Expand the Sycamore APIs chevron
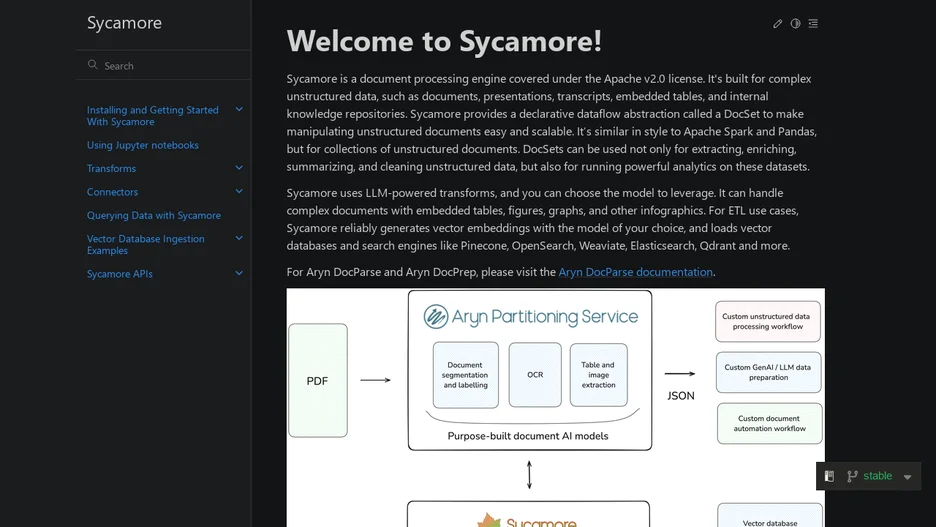Viewport: 936px width, 527px height. 239,274
